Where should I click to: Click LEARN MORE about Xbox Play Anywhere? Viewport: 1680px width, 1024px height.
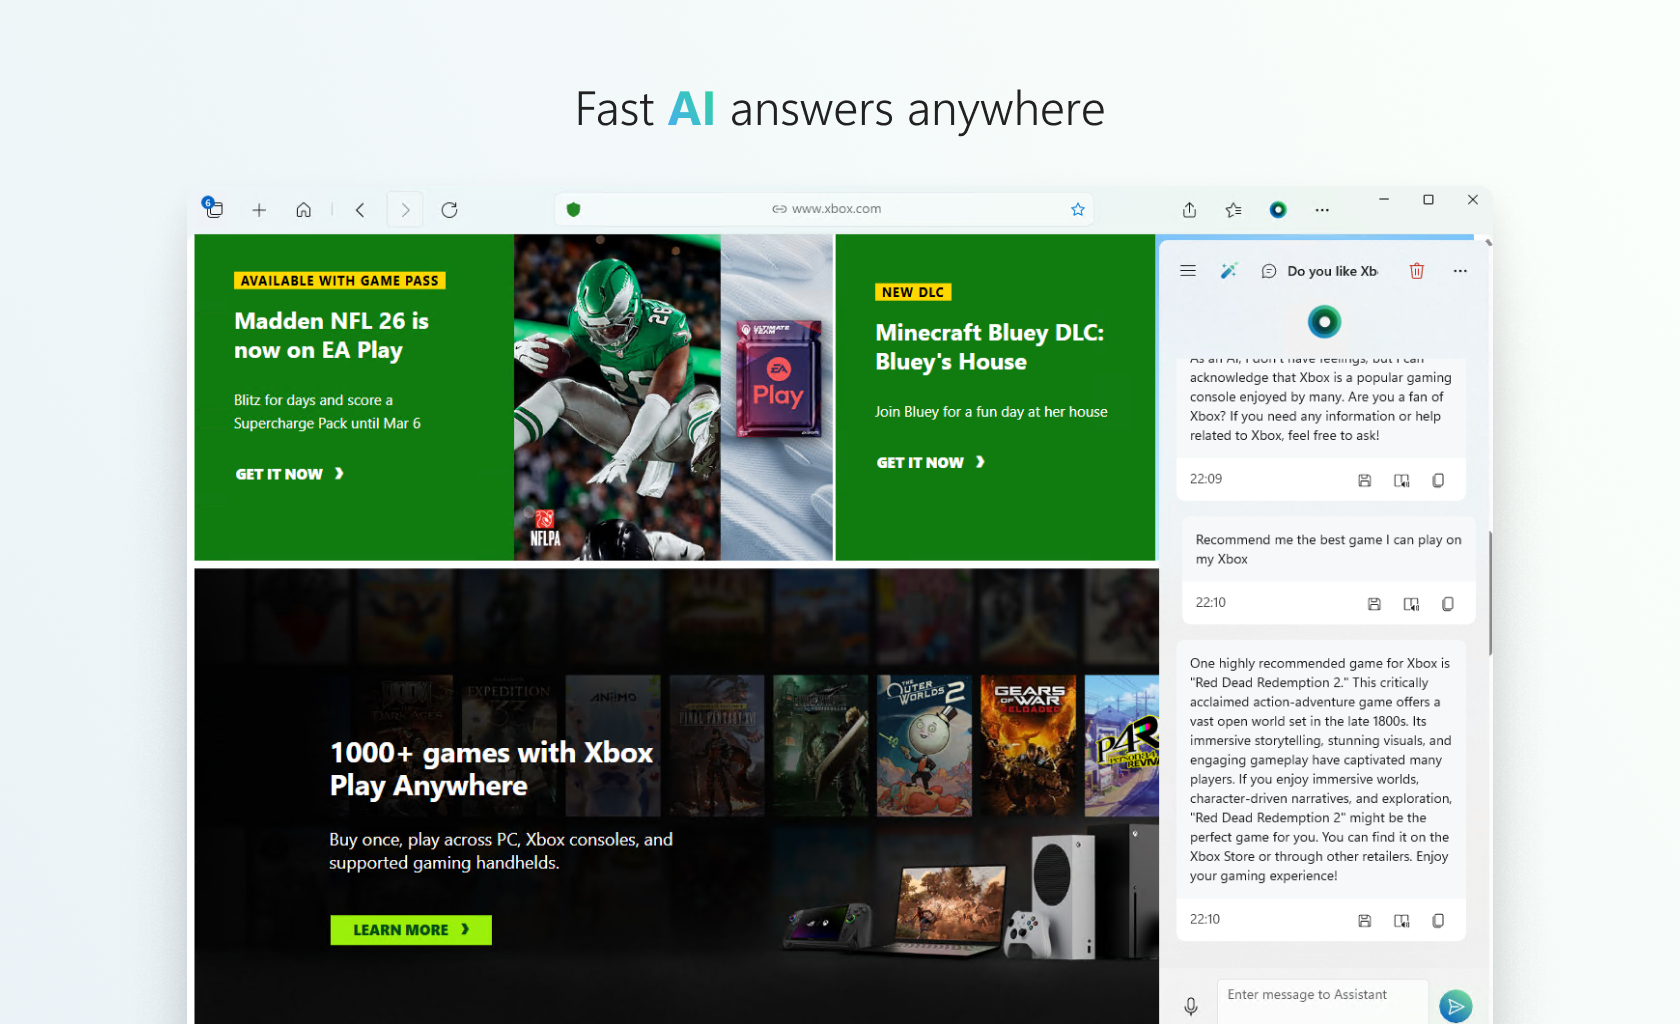point(411,930)
